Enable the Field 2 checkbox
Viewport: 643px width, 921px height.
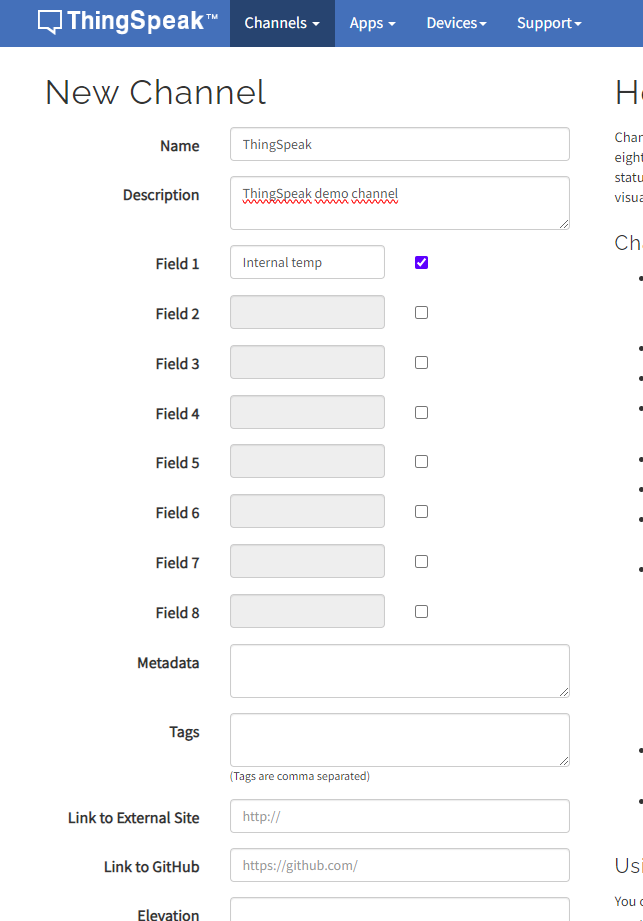[421, 312]
